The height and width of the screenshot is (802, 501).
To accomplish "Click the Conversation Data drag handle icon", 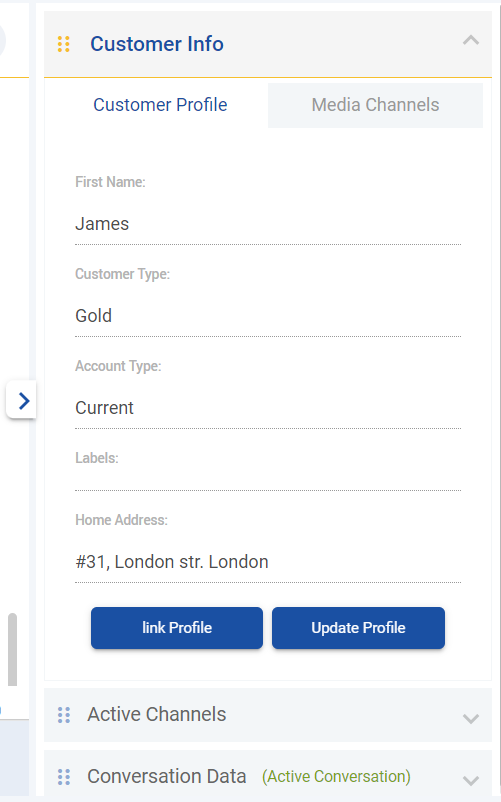I will pos(64,776).
